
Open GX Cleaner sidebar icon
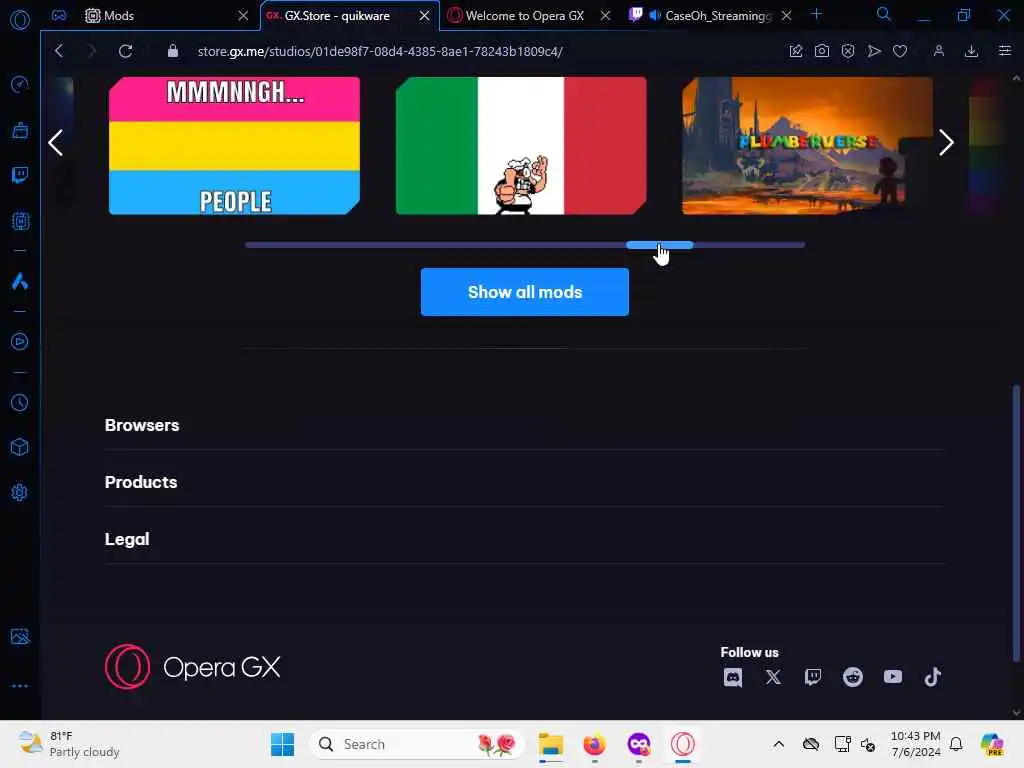pyautogui.click(x=20, y=130)
